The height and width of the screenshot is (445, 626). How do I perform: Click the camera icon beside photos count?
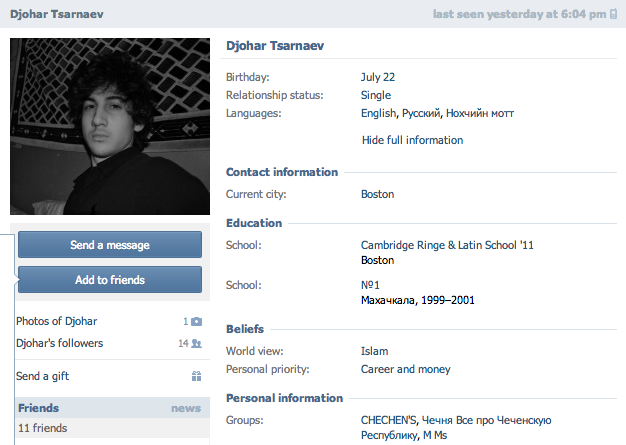click(197, 322)
